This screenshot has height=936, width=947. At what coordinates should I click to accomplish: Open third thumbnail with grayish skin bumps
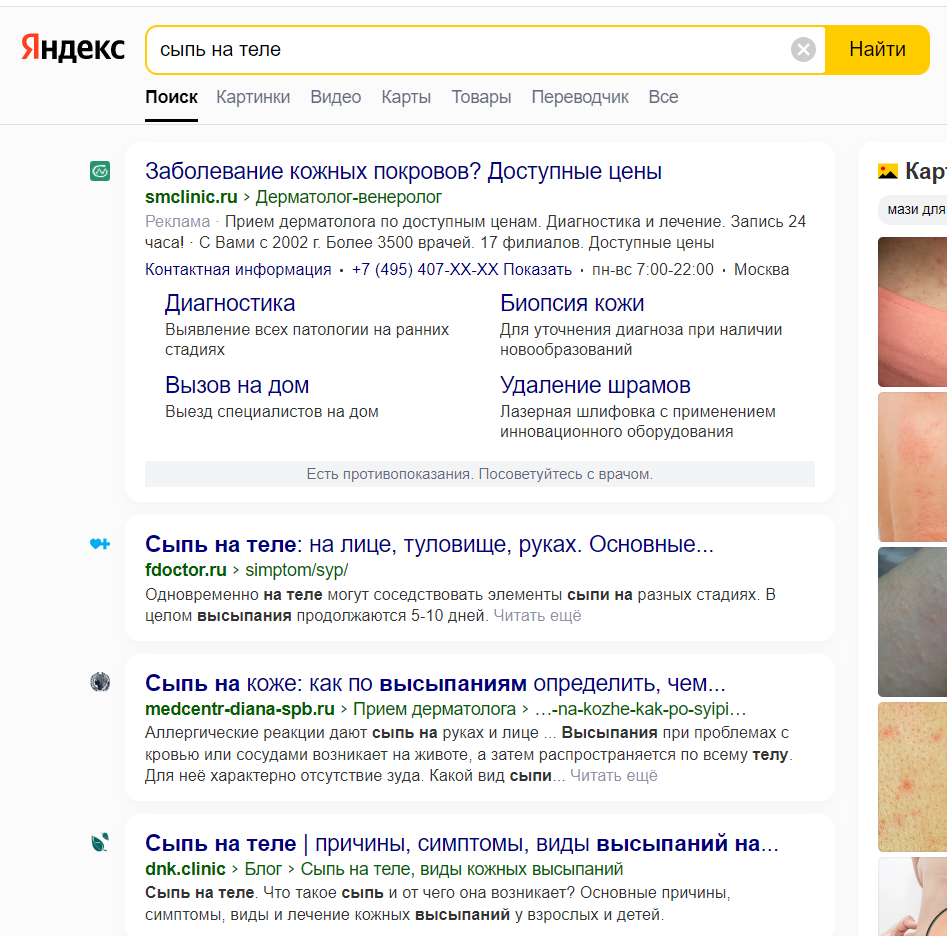[x=913, y=622]
